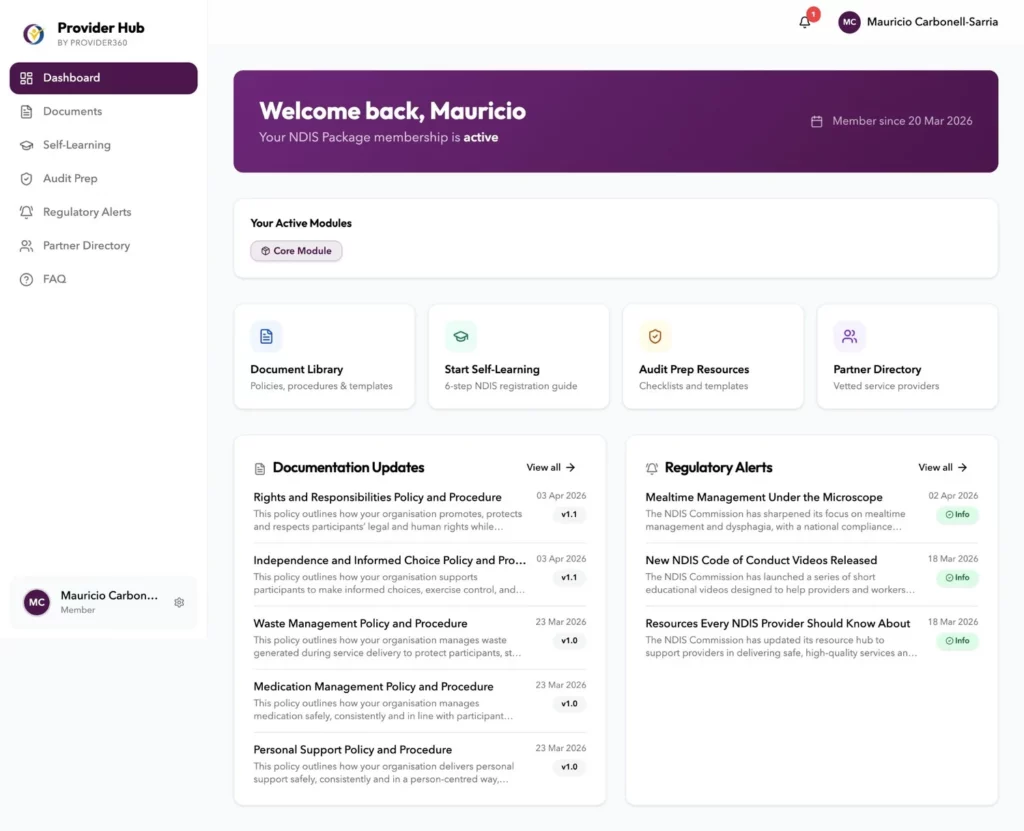
Task: Go to Dashboard in the sidebar
Action: pos(103,78)
